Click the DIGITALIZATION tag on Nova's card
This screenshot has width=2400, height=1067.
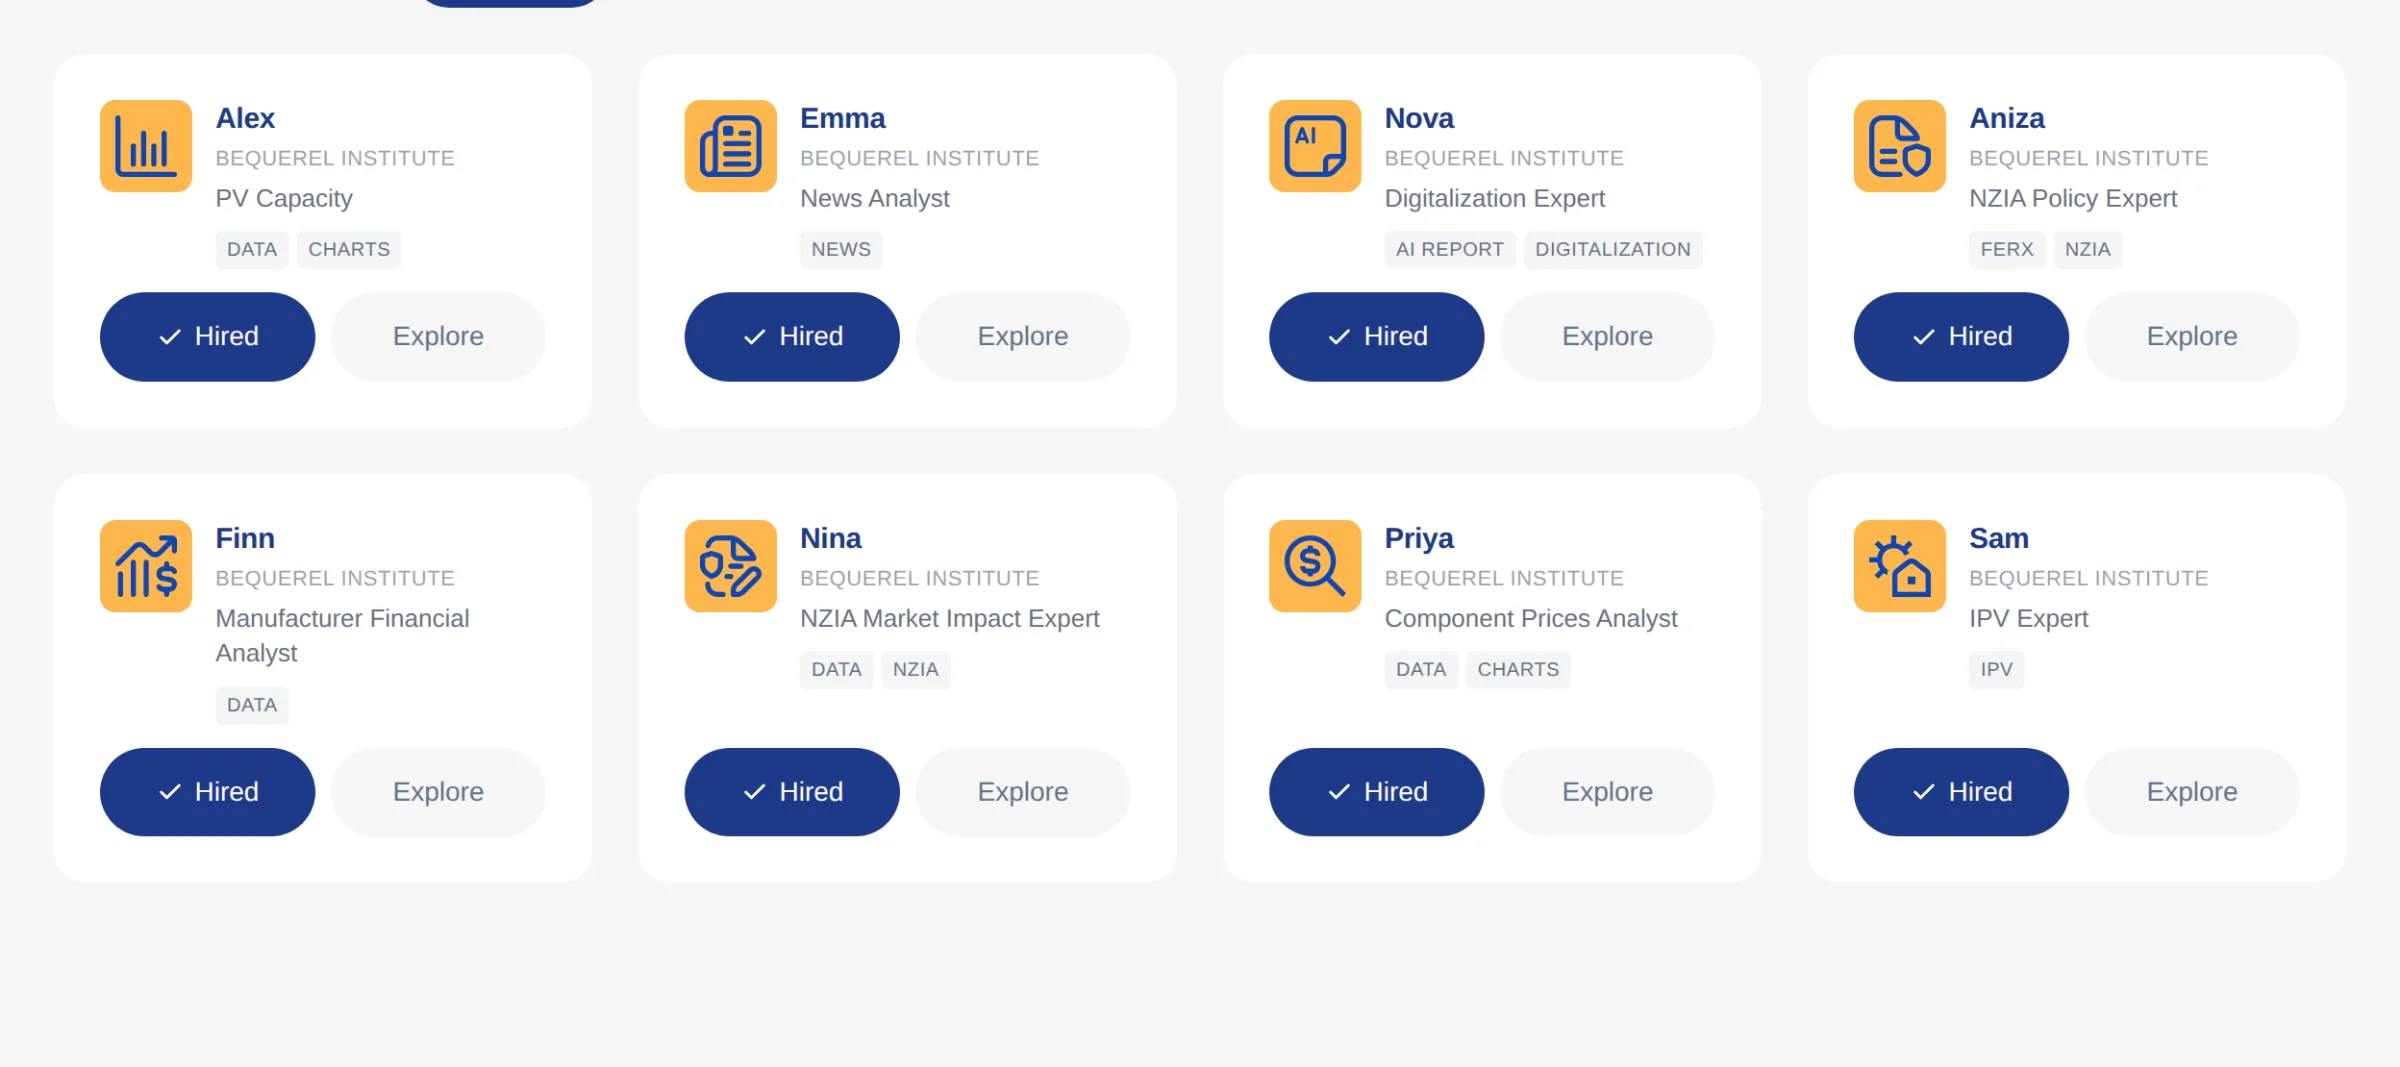tap(1613, 249)
